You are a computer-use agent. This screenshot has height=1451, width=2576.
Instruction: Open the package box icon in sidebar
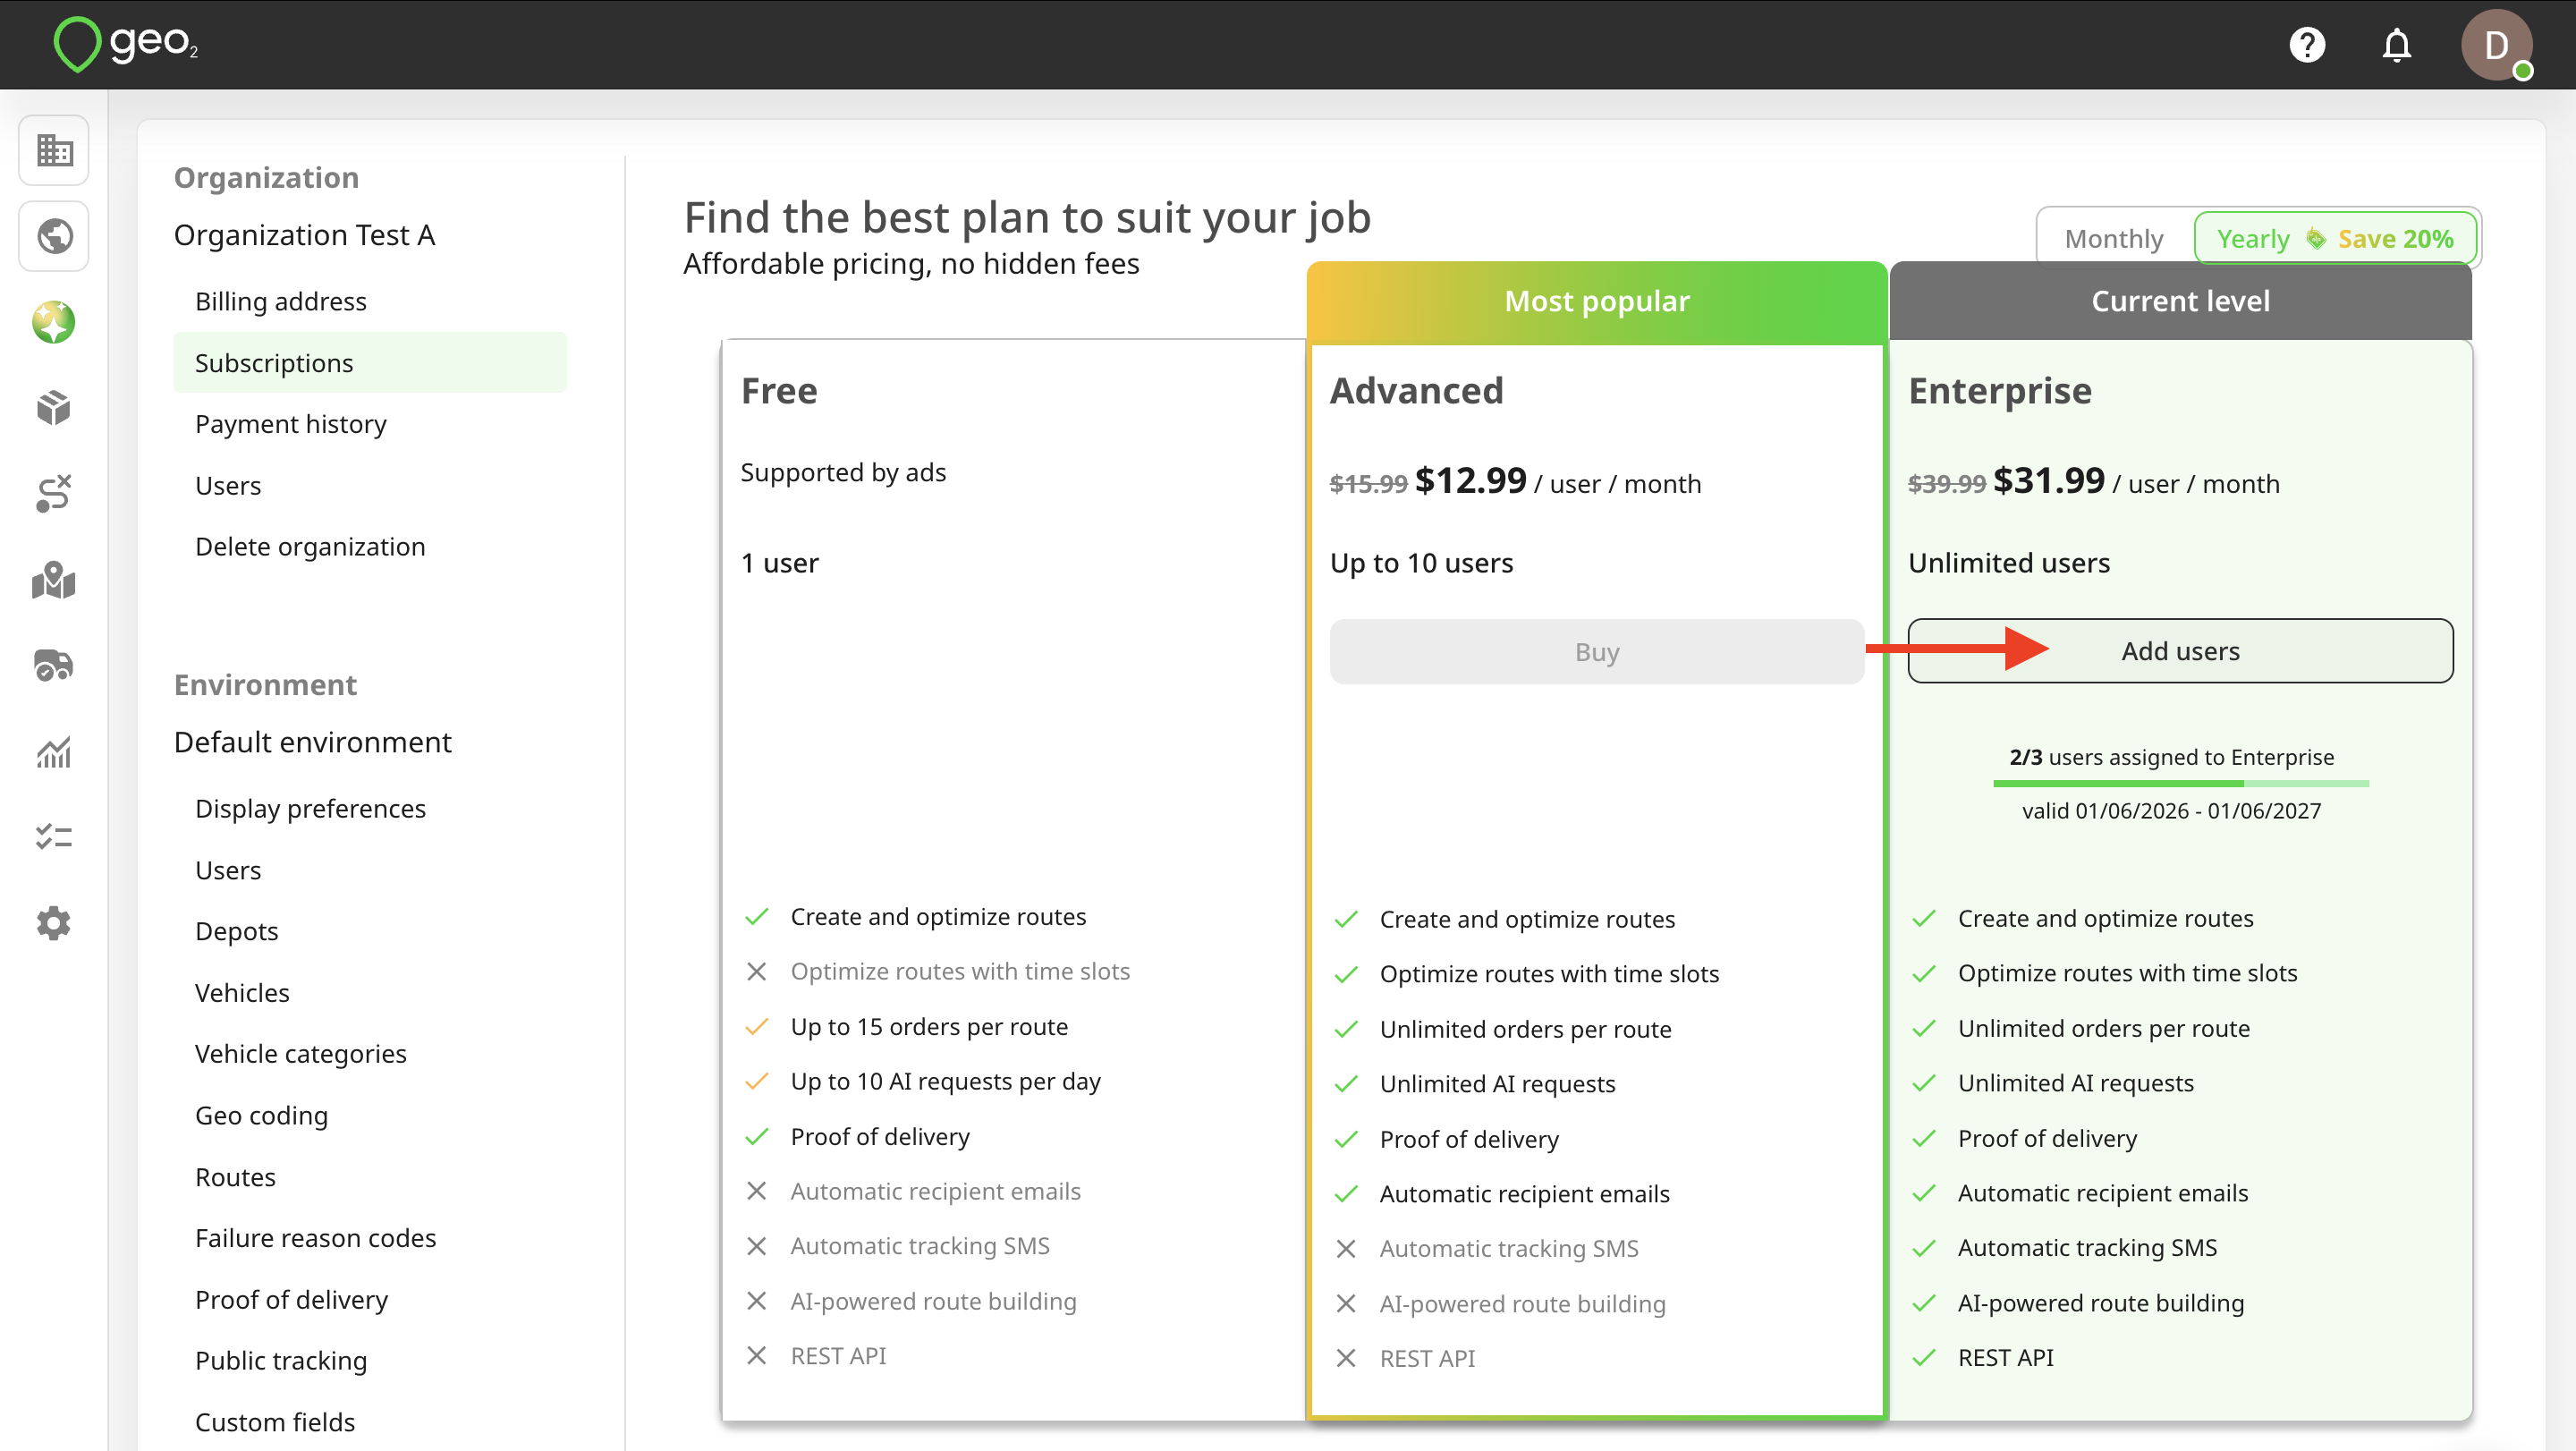pos(54,408)
